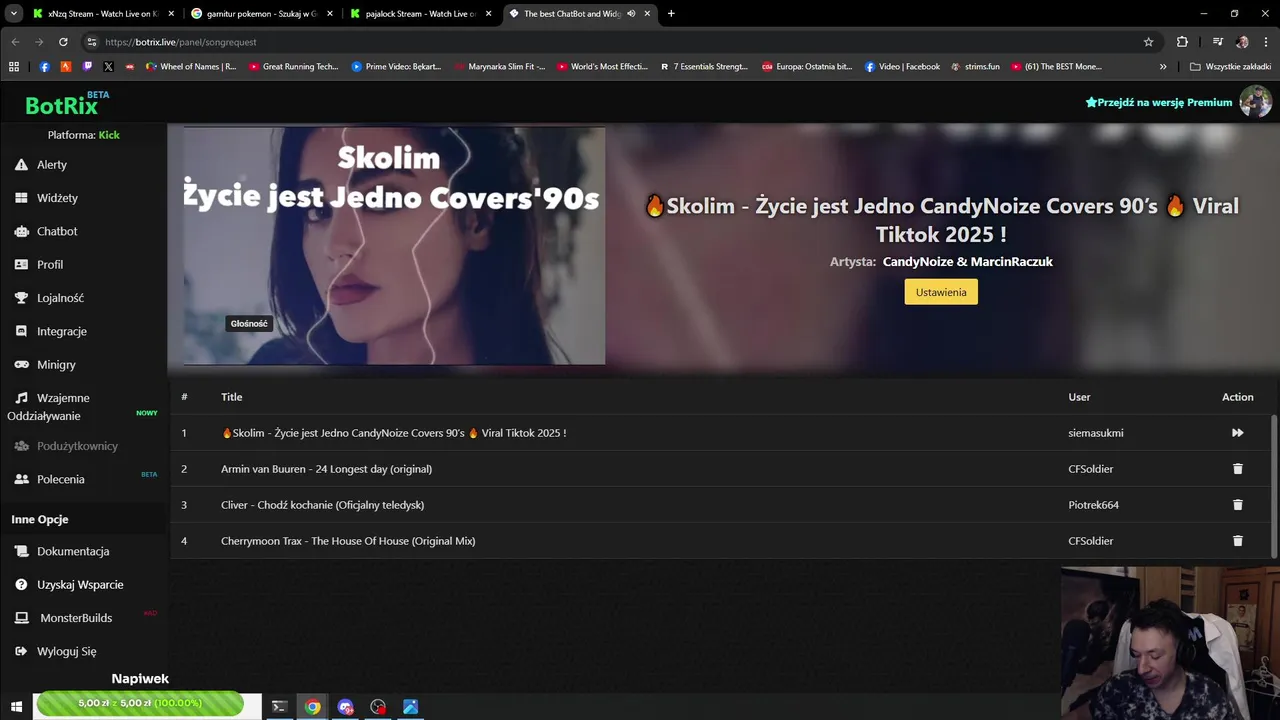Open the Chatbot section
Viewport: 1280px width, 720px height.
click(x=46, y=231)
